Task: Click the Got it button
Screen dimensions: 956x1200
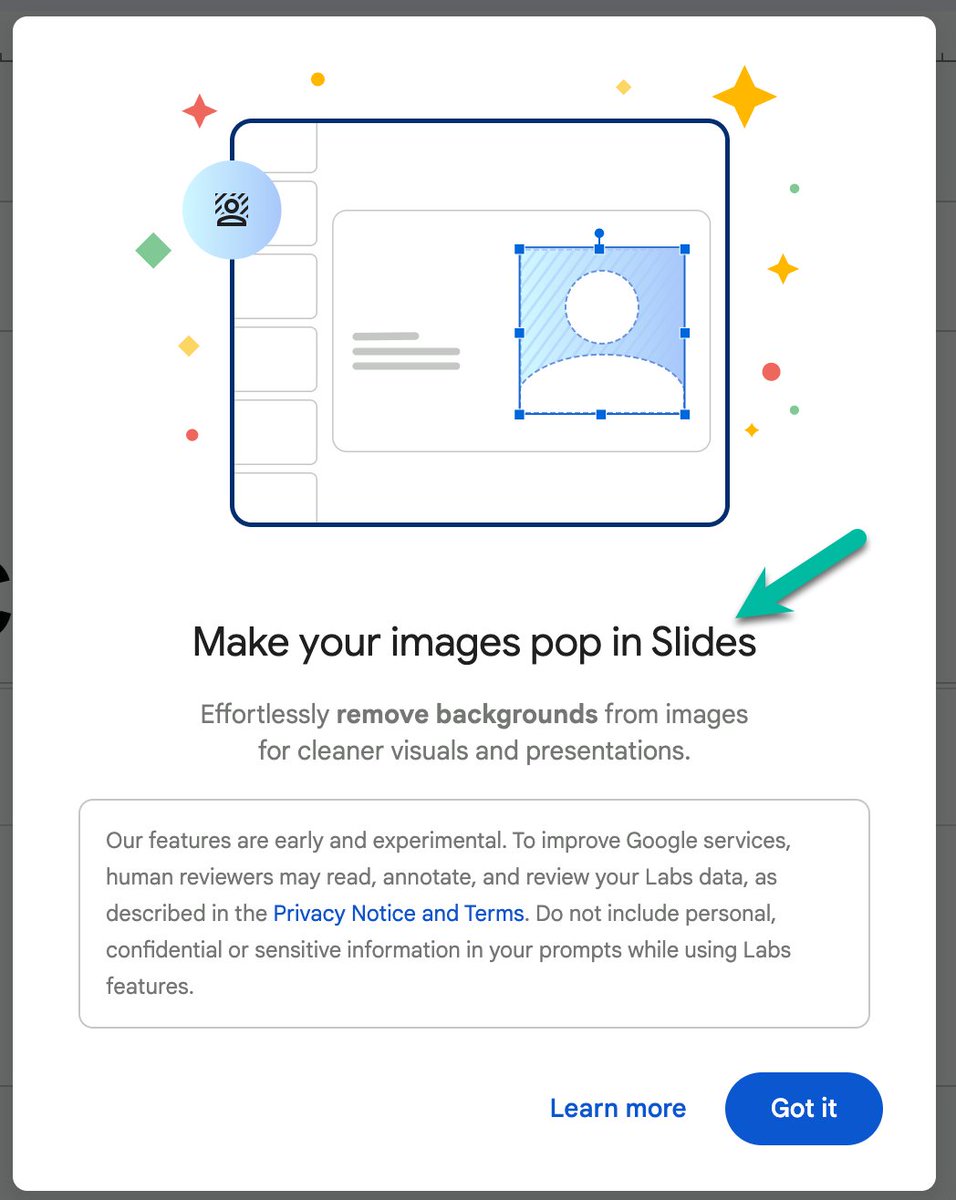Action: [803, 1108]
